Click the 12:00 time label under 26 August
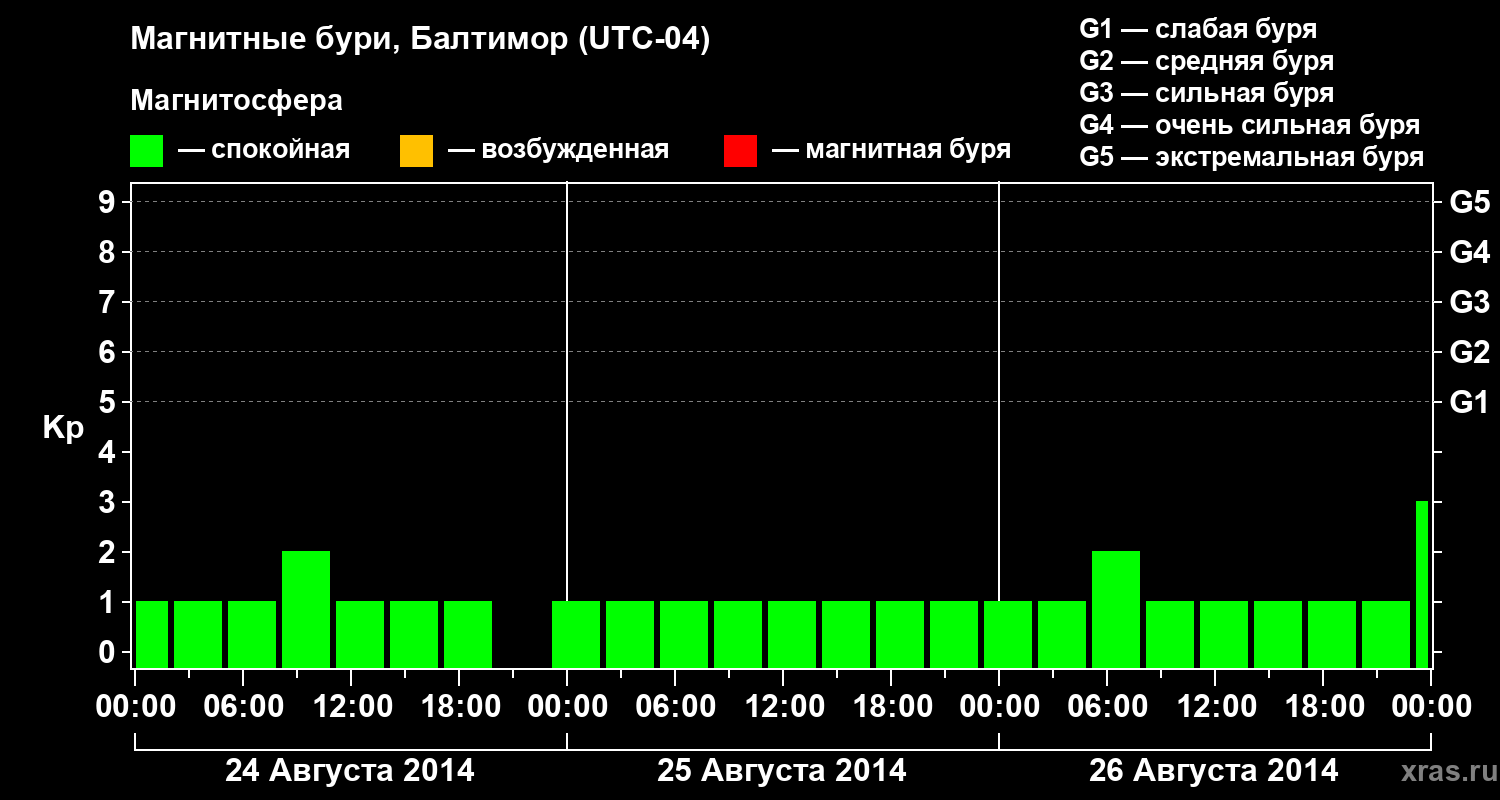The image size is (1500, 800). [x=1215, y=707]
